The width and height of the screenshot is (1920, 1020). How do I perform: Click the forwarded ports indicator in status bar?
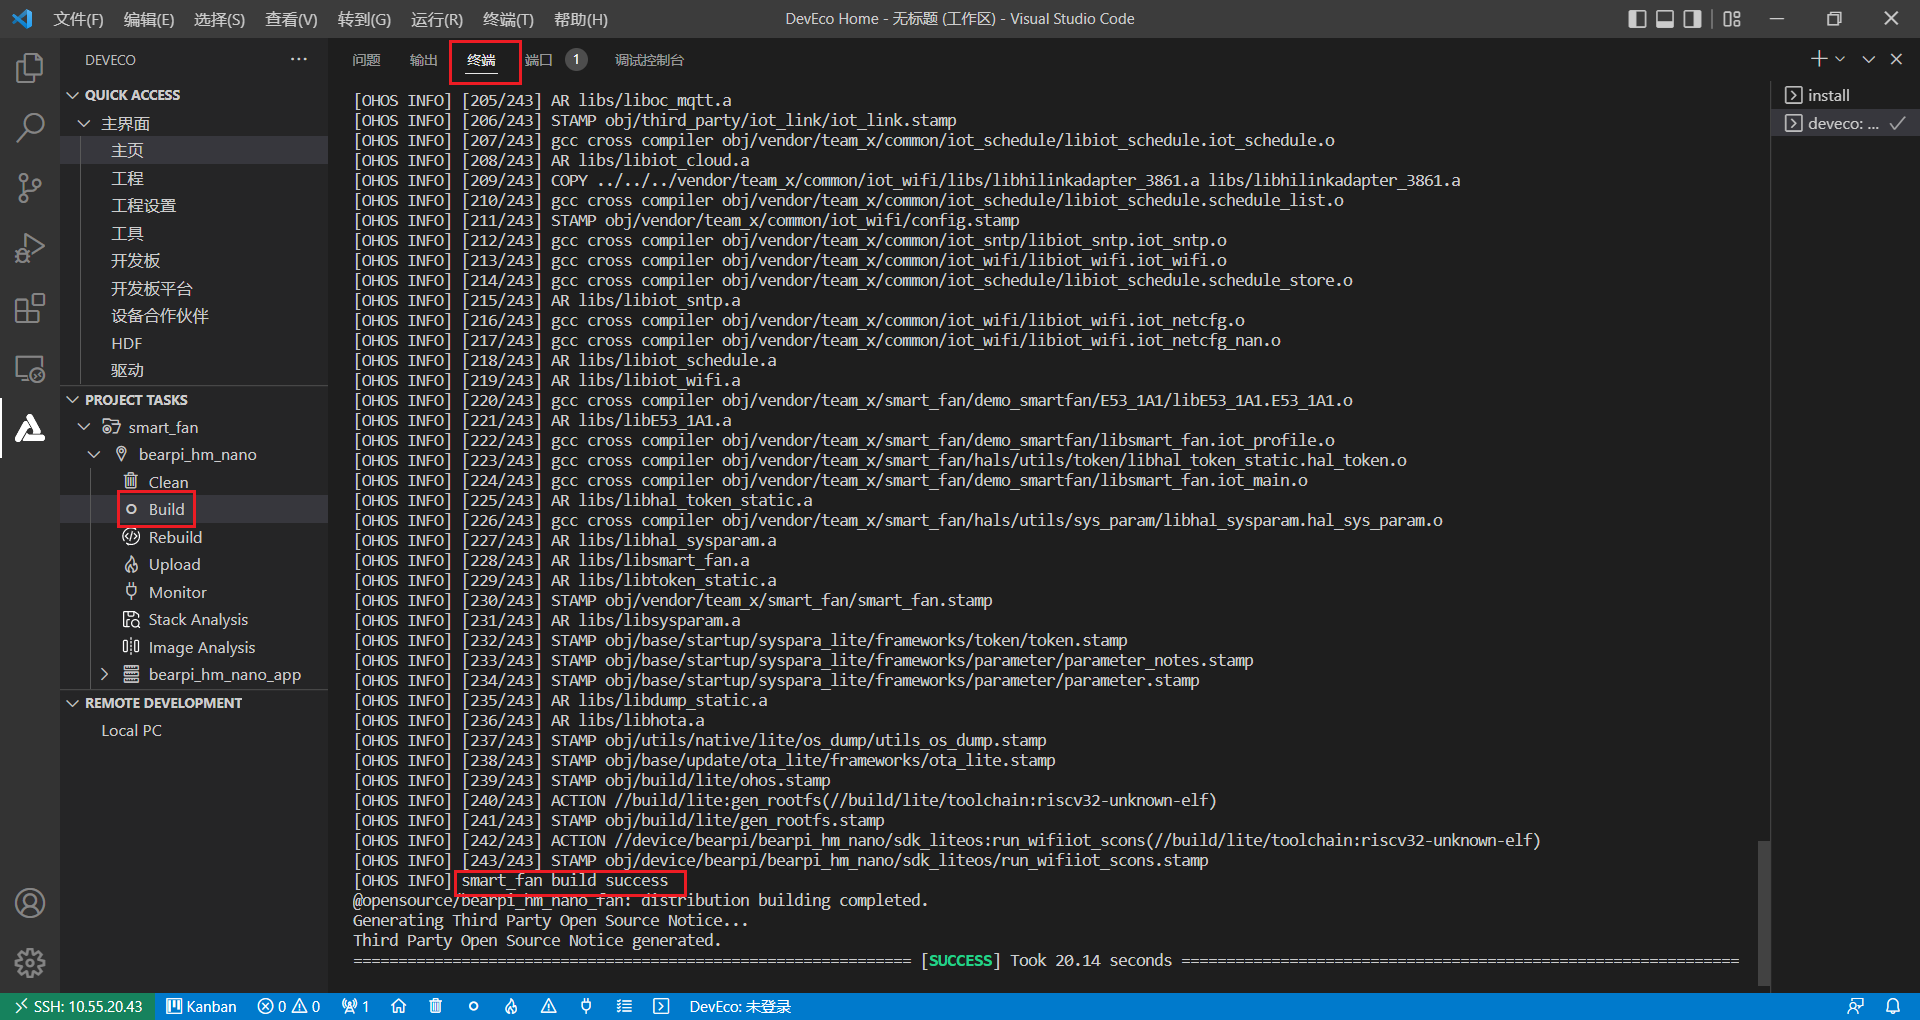pos(355,1006)
